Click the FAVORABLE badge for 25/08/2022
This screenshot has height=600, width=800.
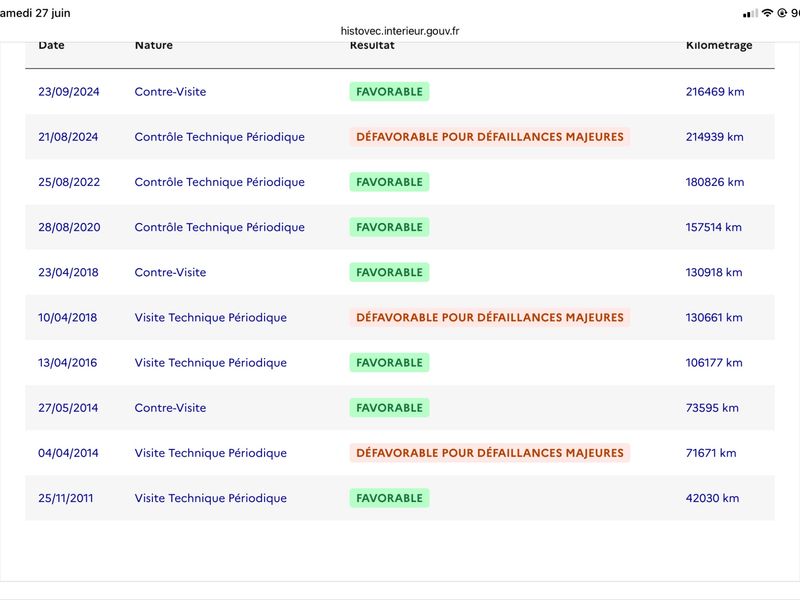click(389, 182)
